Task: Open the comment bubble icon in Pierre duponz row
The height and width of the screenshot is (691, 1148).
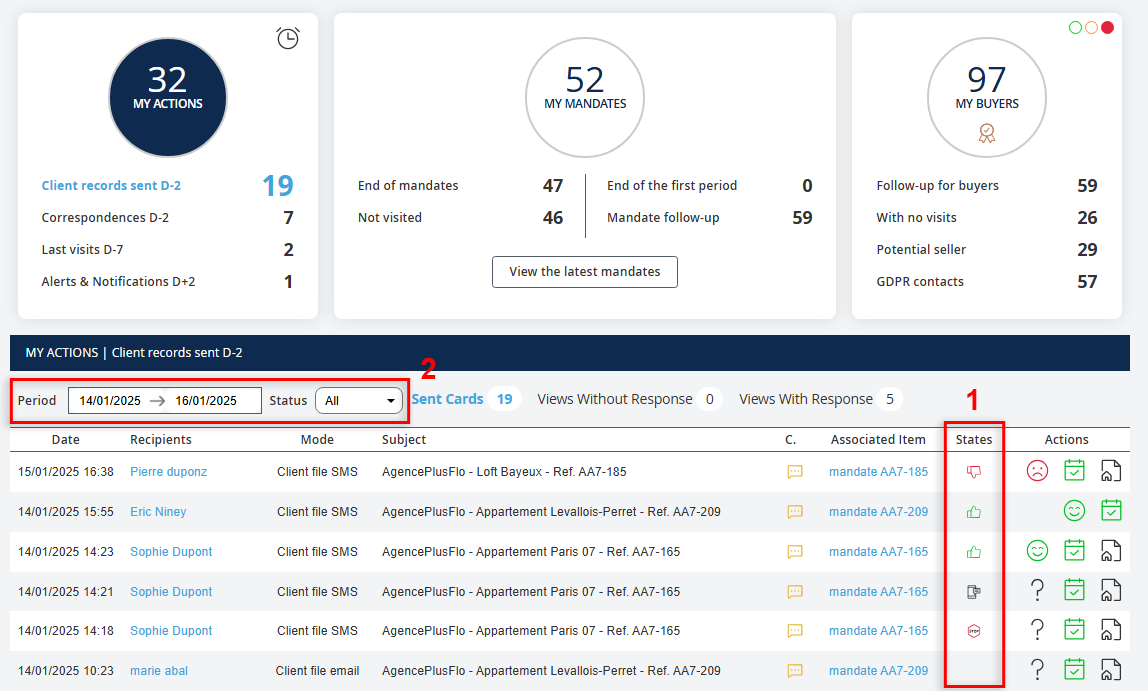Action: (795, 472)
